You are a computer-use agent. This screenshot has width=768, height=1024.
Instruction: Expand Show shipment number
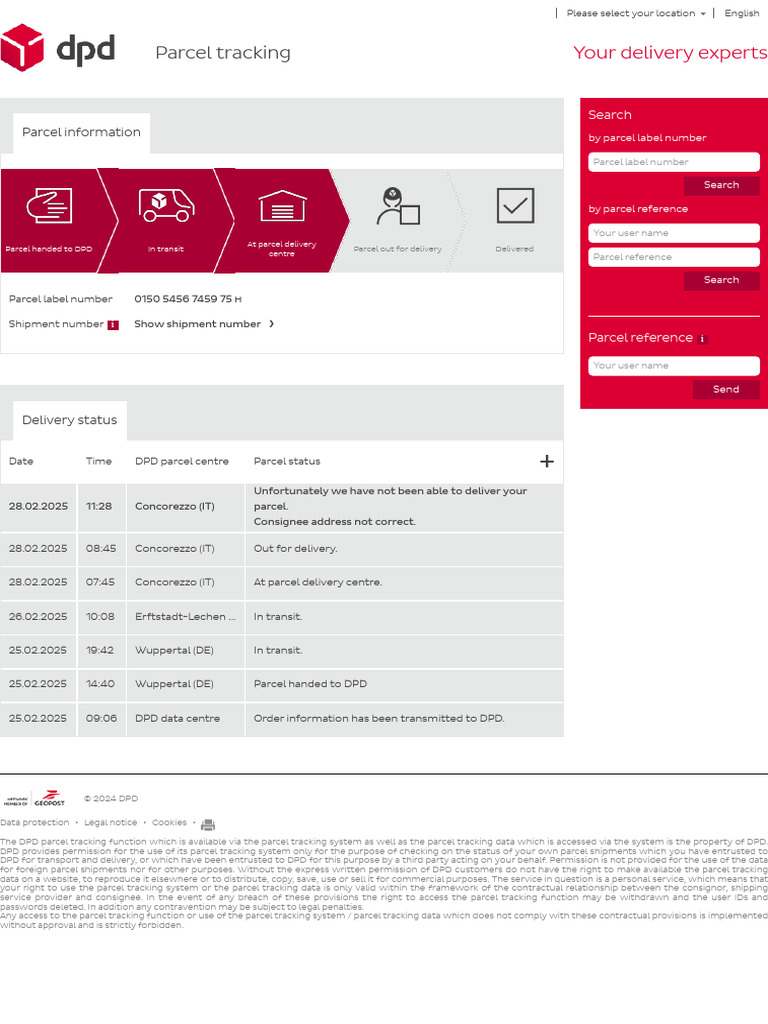[x=204, y=324]
